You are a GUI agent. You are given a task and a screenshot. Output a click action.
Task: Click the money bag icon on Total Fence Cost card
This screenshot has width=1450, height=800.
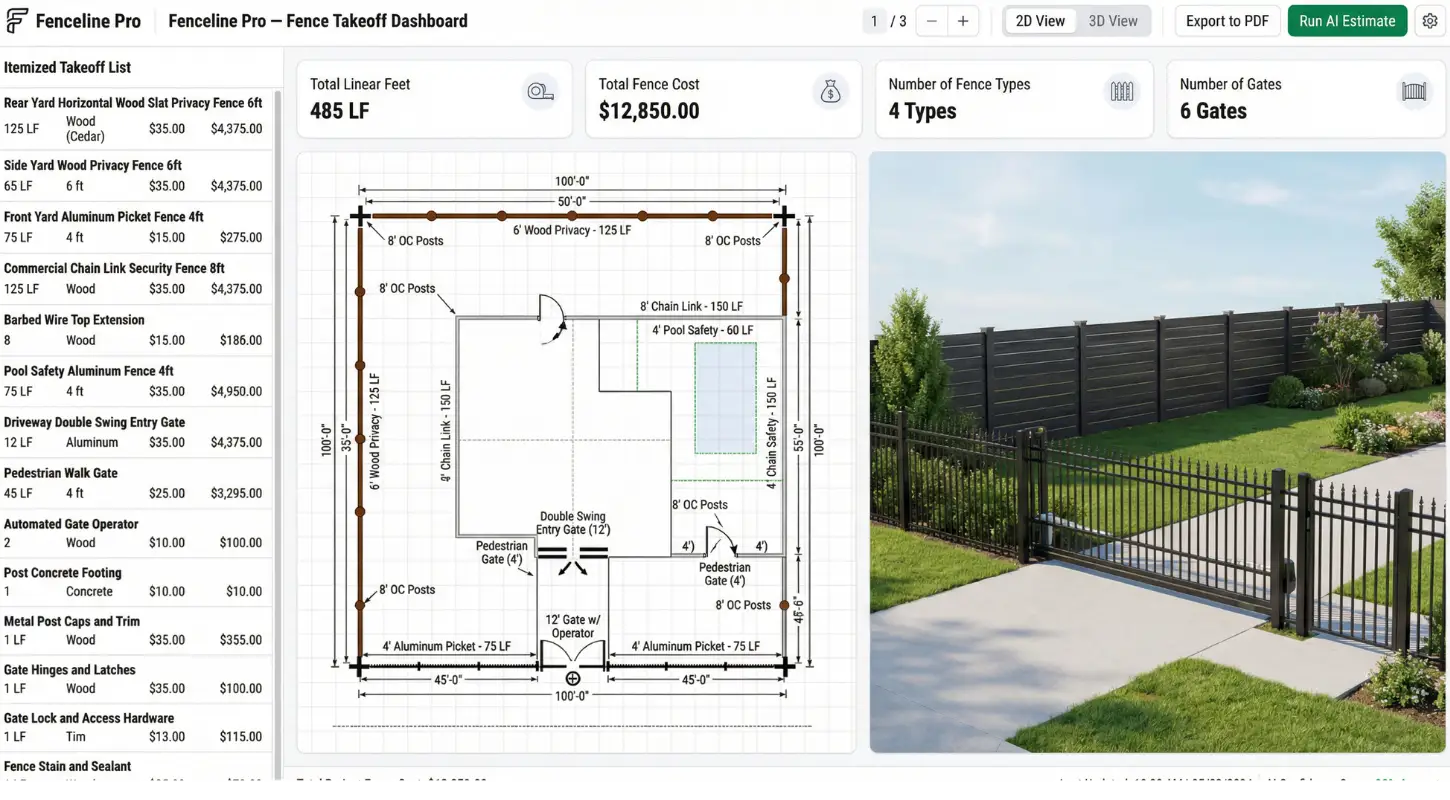pos(830,91)
